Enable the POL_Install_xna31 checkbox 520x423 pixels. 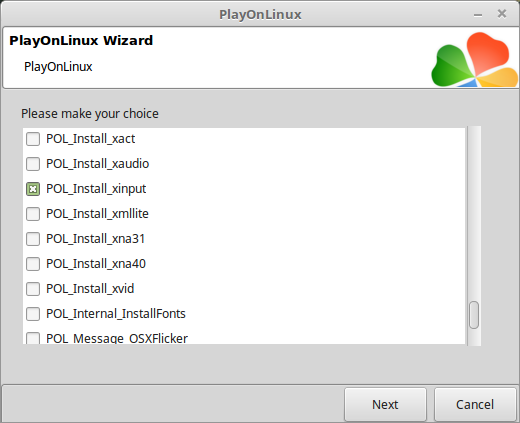[x=33, y=239]
